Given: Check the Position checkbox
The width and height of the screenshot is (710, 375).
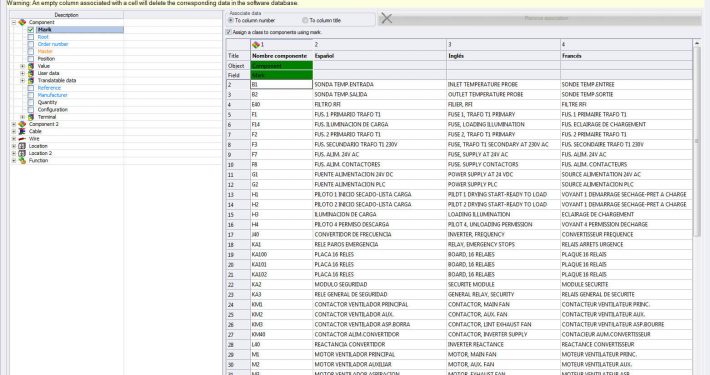Looking at the screenshot, I should (x=31, y=59).
